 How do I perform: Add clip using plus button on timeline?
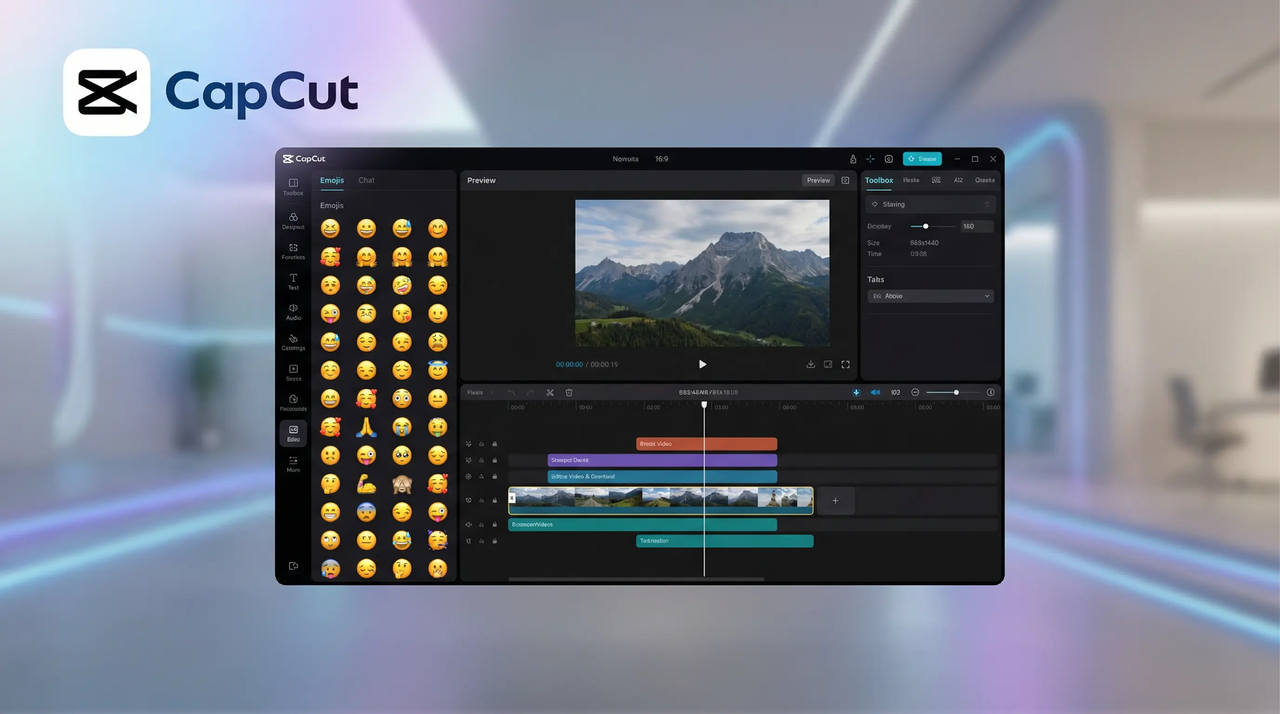835,501
